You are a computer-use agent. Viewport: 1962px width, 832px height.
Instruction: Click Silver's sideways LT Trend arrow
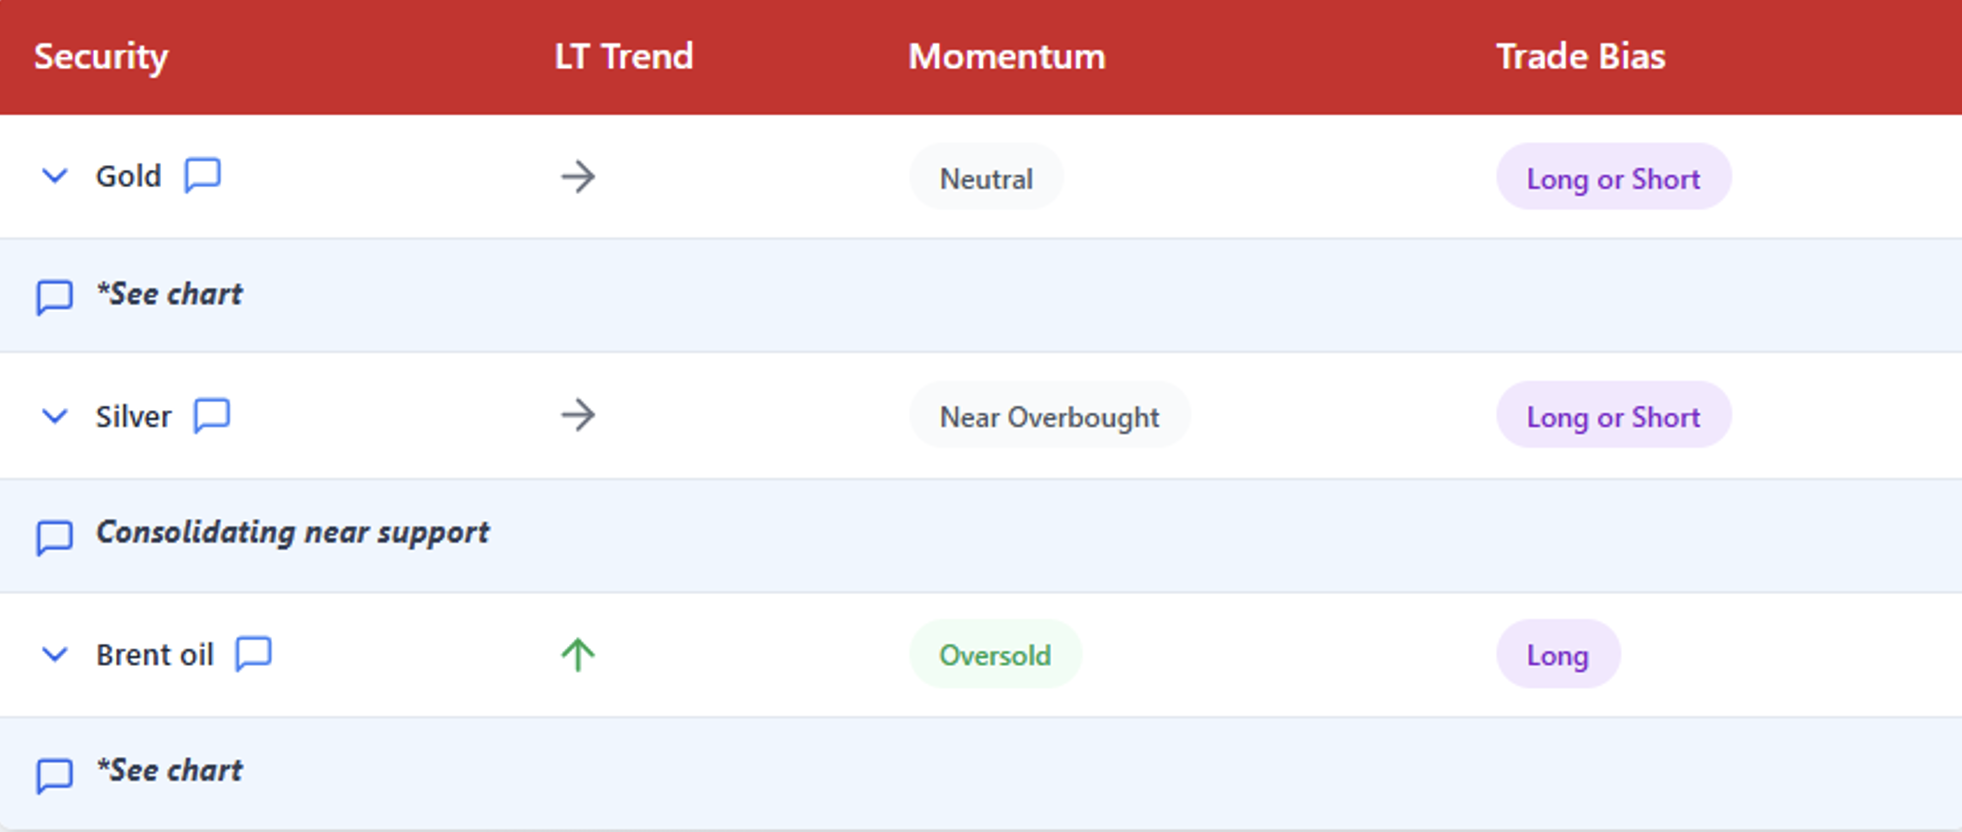tap(578, 415)
